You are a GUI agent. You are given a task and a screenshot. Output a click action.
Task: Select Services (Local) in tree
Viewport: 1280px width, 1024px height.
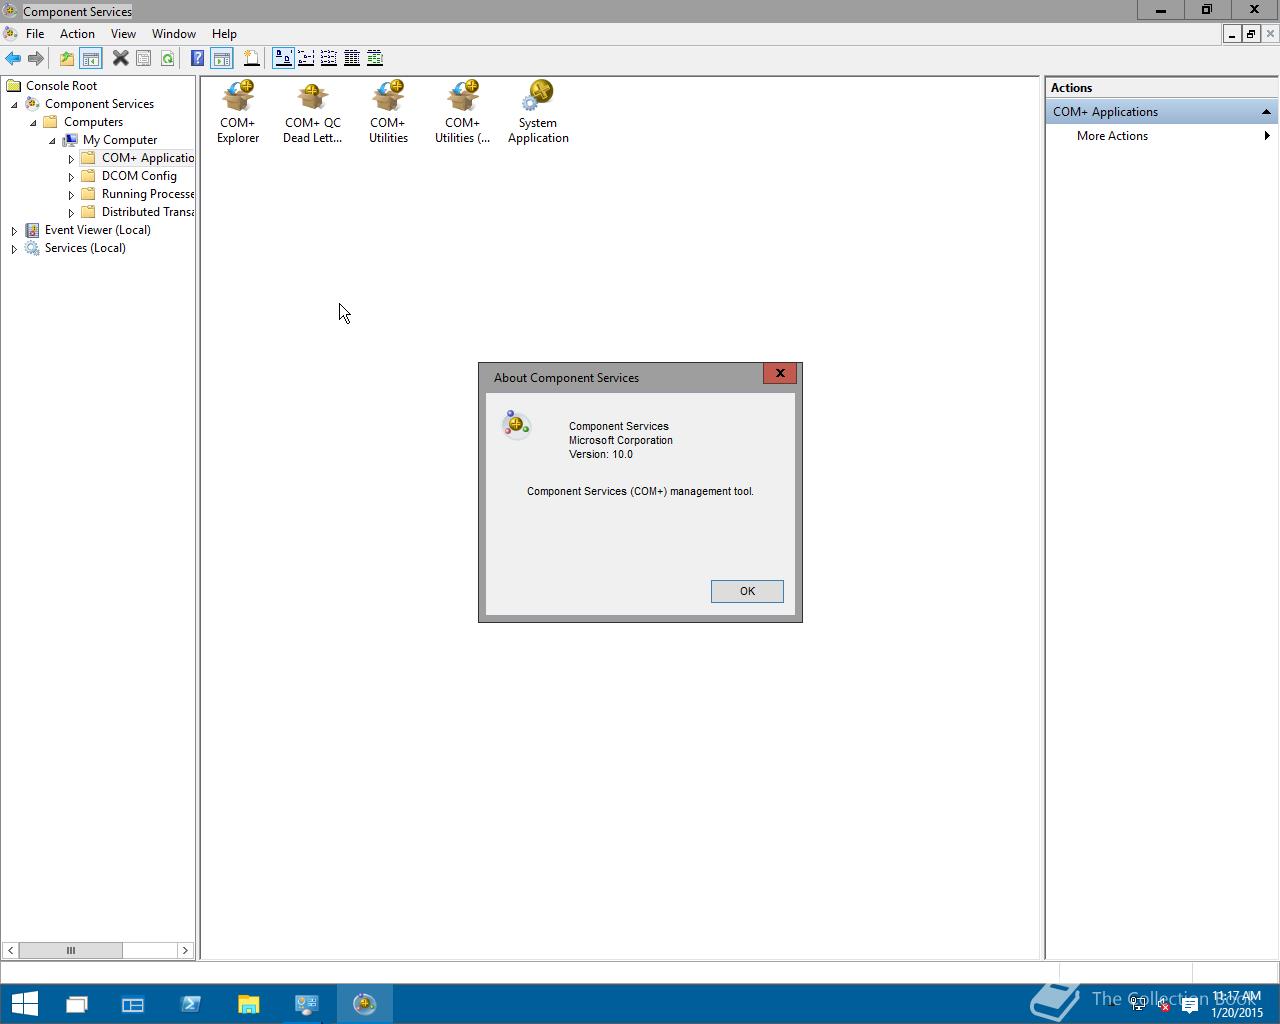(85, 248)
